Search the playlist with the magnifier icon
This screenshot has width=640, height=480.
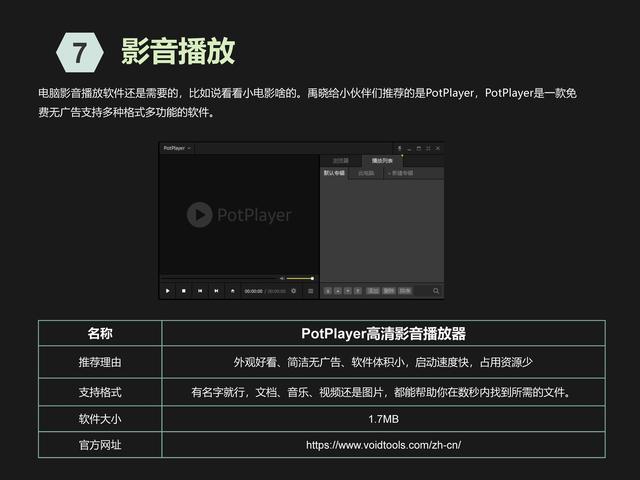[436, 291]
